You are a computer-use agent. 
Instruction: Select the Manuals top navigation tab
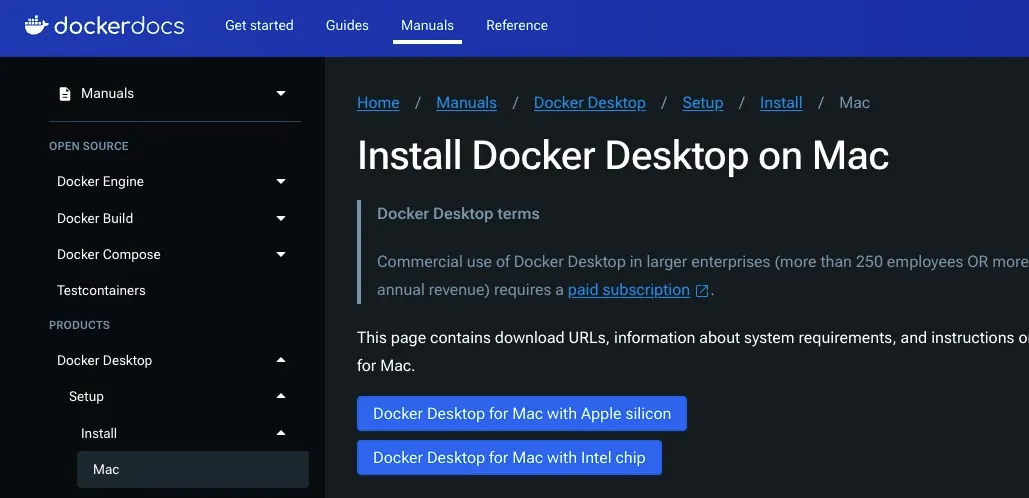point(427,25)
